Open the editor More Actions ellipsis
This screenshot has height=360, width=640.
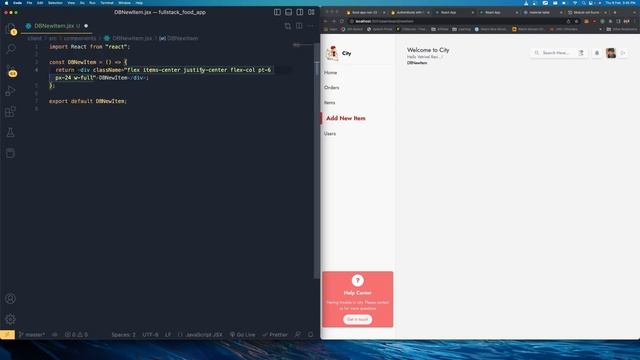pyautogui.click(x=311, y=26)
